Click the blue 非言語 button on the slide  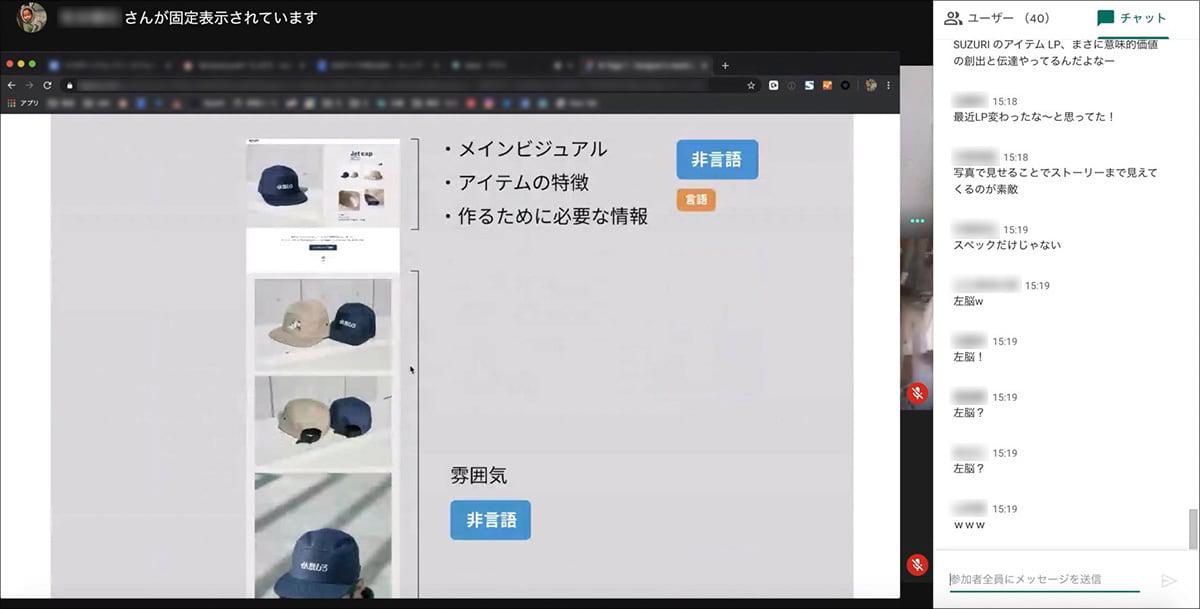coord(717,159)
